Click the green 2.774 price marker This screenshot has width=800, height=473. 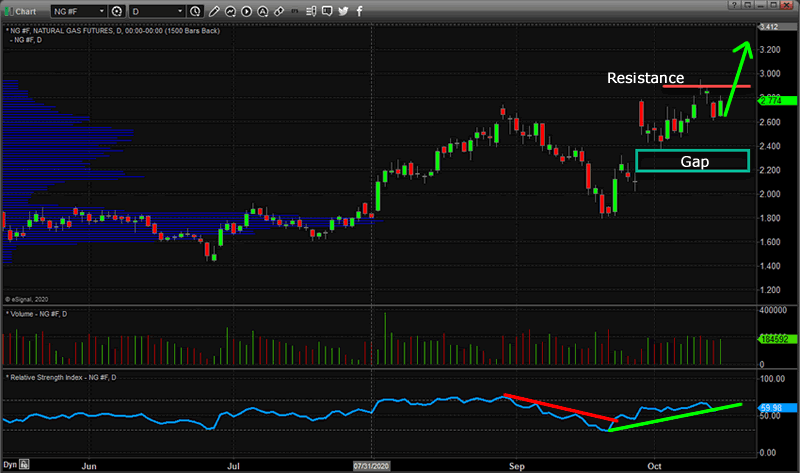[777, 100]
